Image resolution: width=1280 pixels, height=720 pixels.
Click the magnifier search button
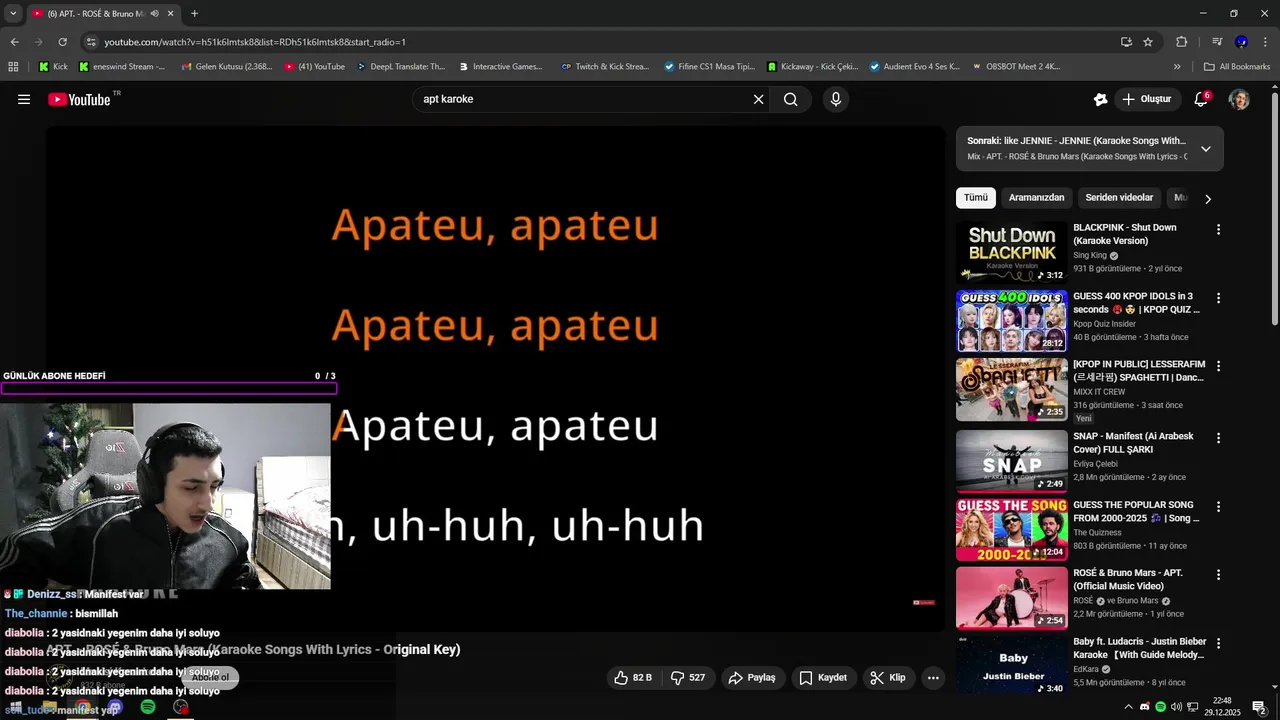tap(791, 99)
